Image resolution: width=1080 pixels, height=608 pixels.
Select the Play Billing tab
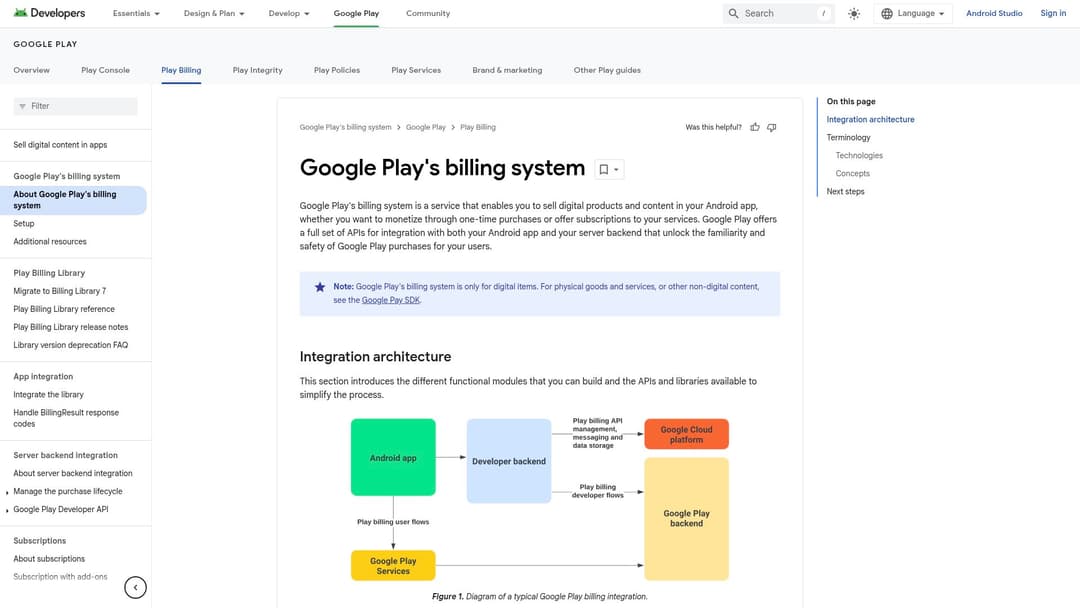point(181,70)
